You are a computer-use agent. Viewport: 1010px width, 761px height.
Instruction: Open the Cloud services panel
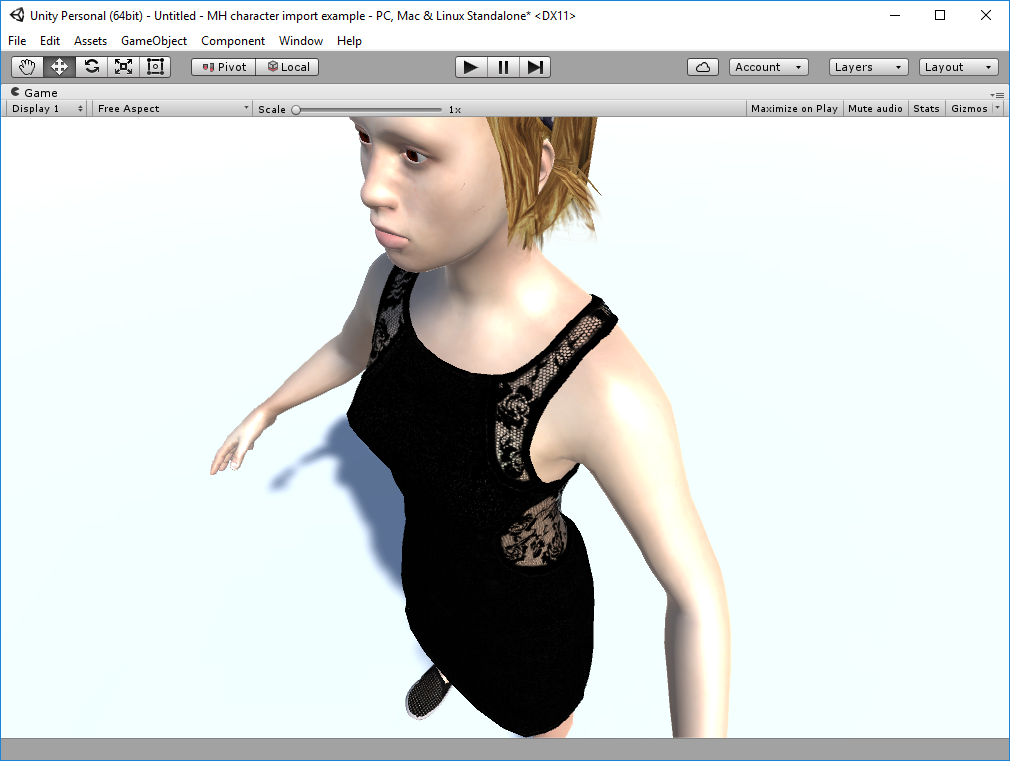(703, 67)
